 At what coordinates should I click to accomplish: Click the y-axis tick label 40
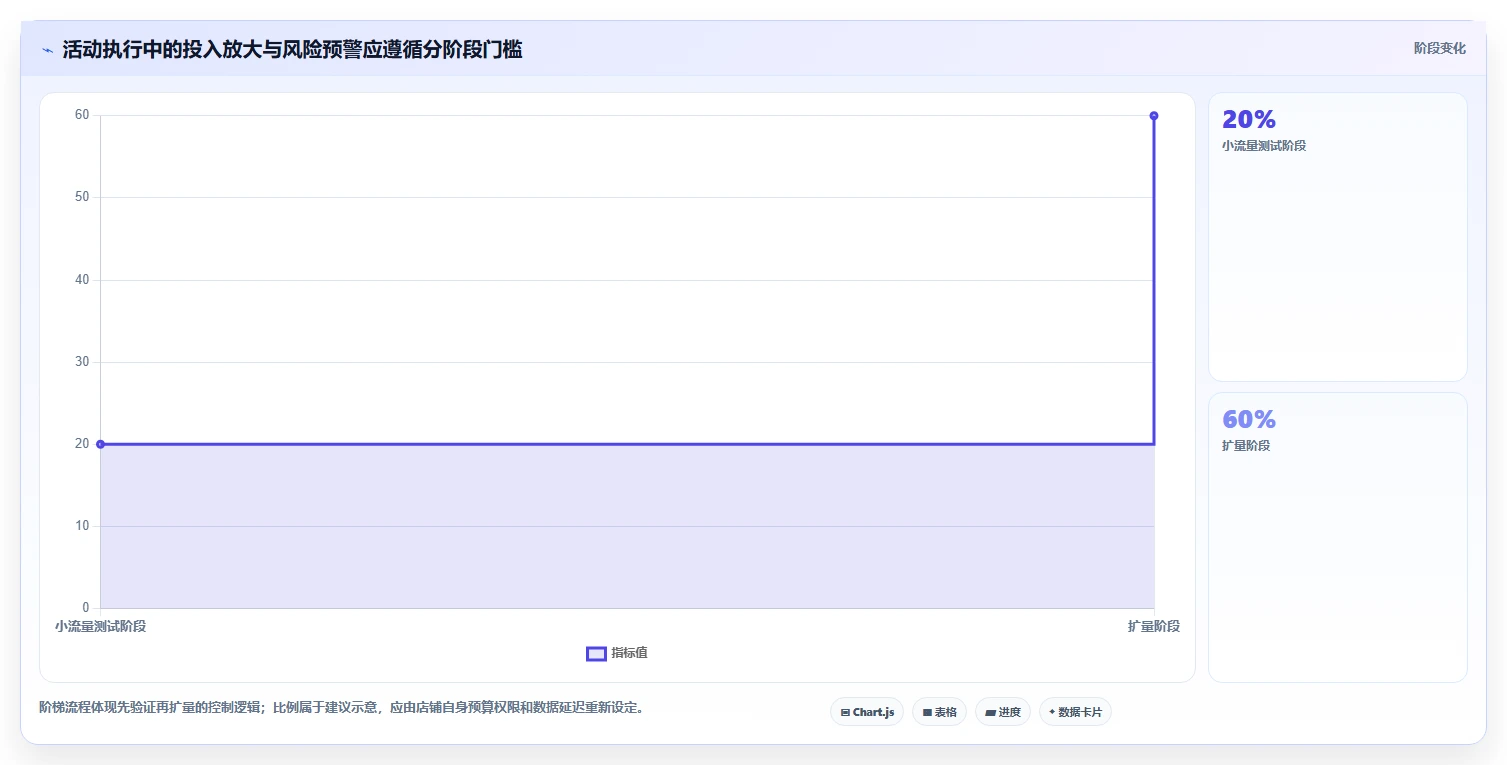pos(82,280)
